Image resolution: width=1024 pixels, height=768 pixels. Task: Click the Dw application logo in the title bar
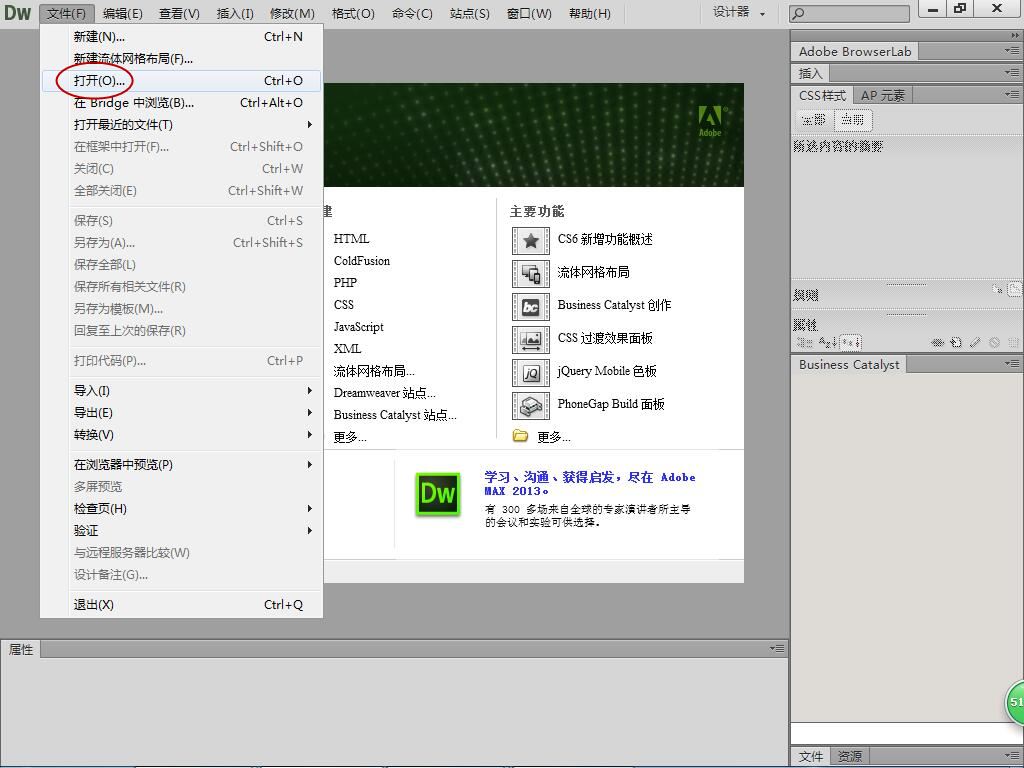[18, 12]
